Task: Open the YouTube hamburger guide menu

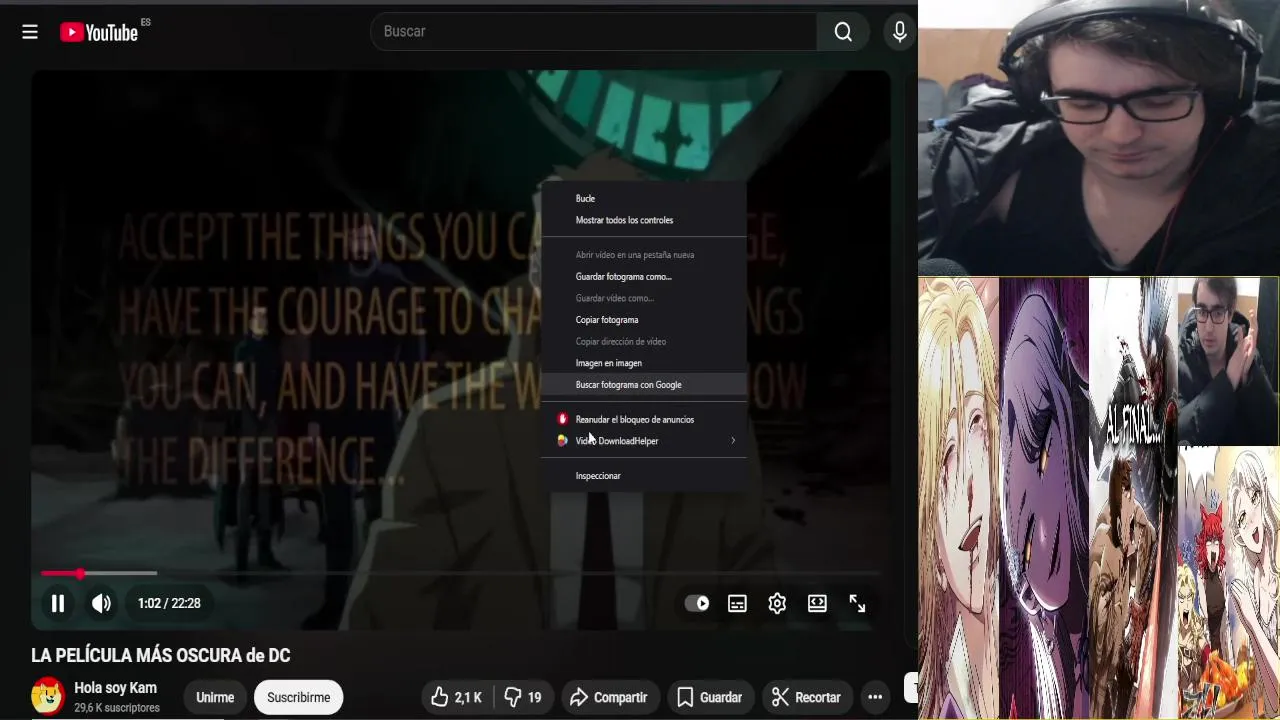Action: click(30, 32)
